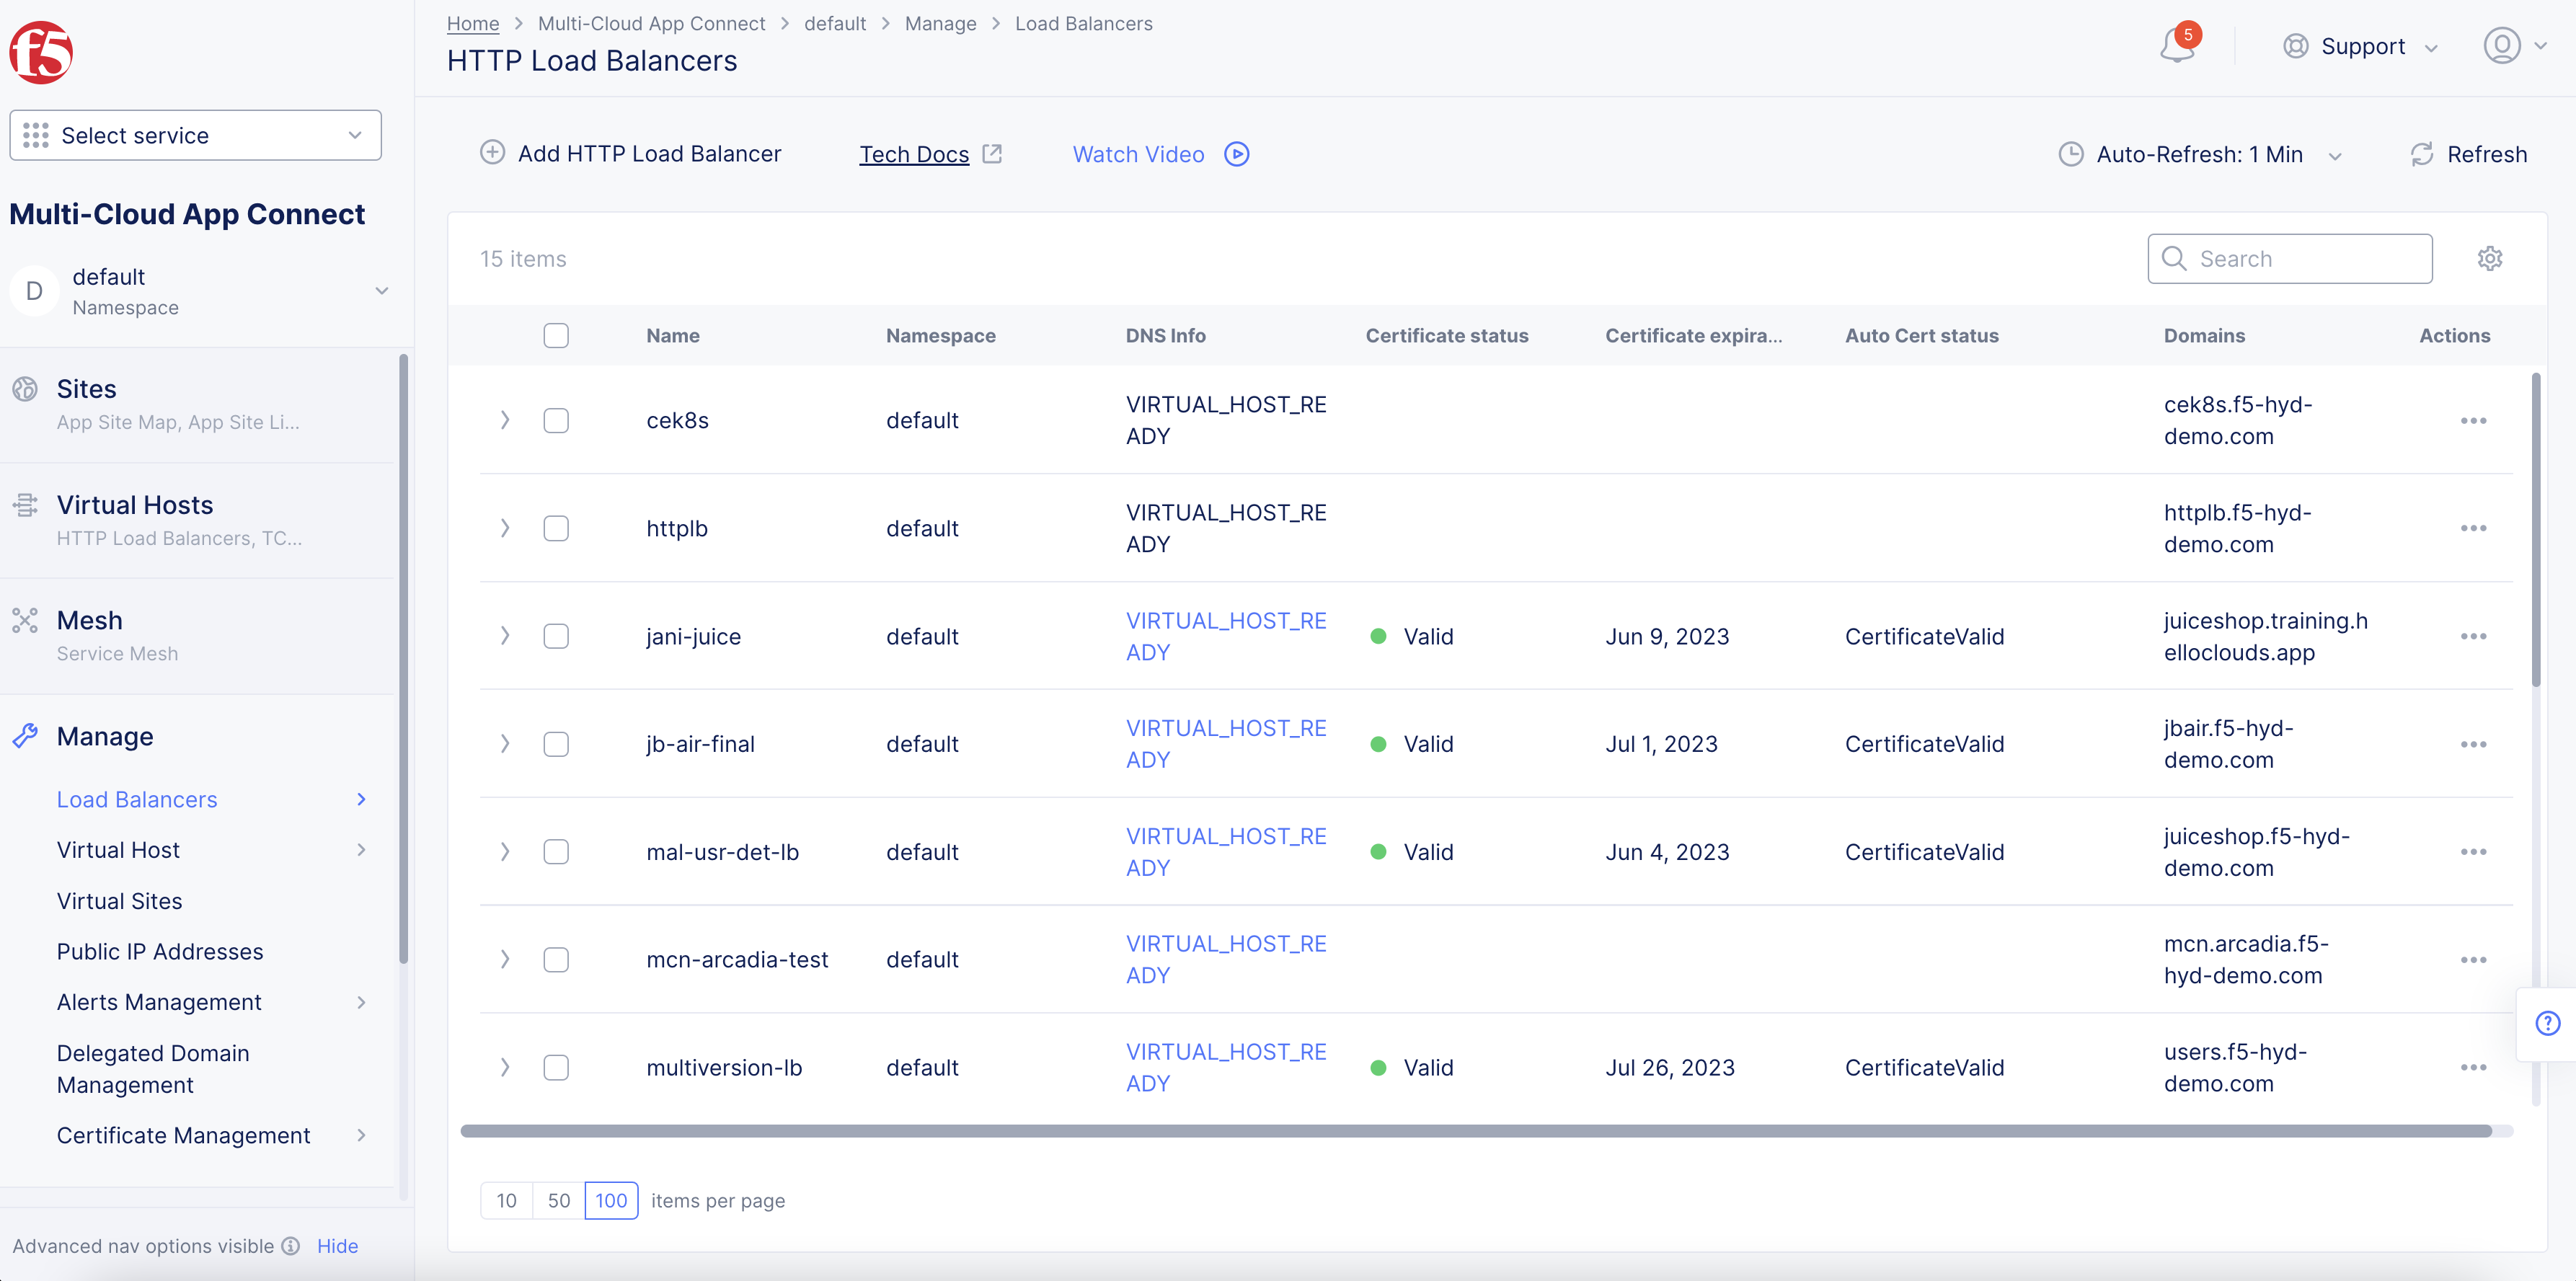
Task: Open the table settings gear icon
Action: coord(2489,259)
